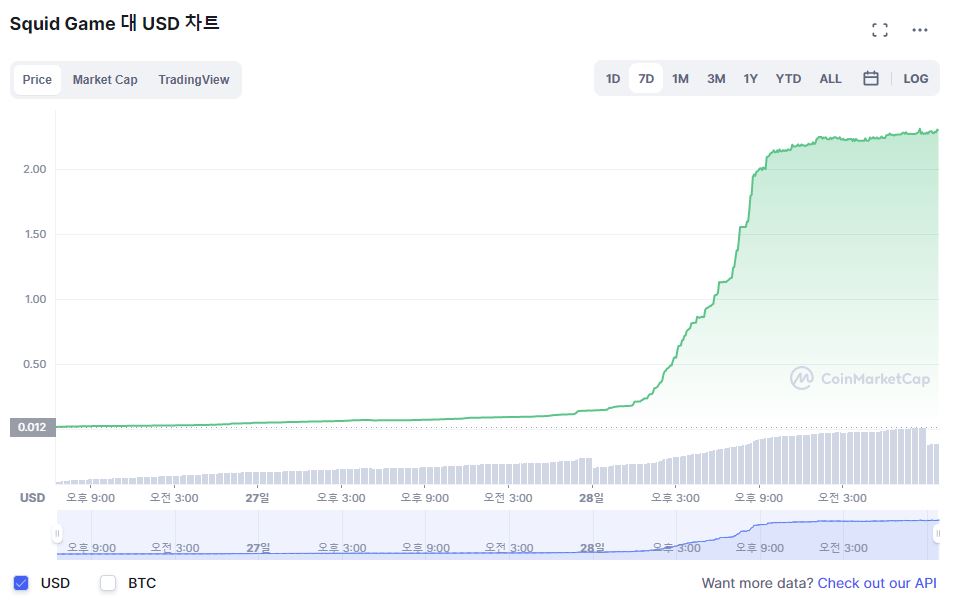Screen dimensions: 961x609
Task: Display ALL time price history
Action: coord(830,79)
